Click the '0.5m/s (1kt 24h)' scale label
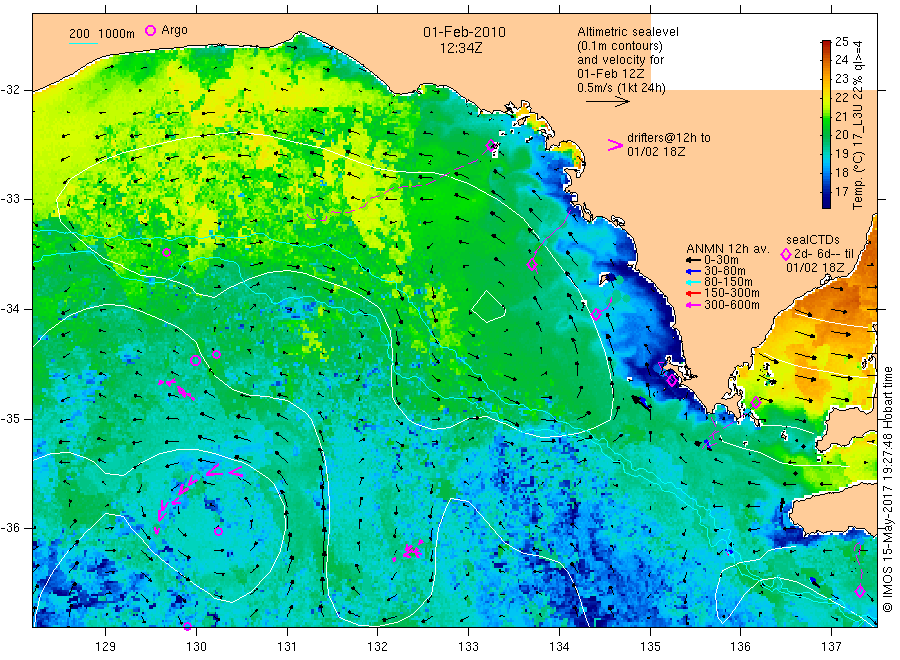The height and width of the screenshot is (660, 900). 621,88
